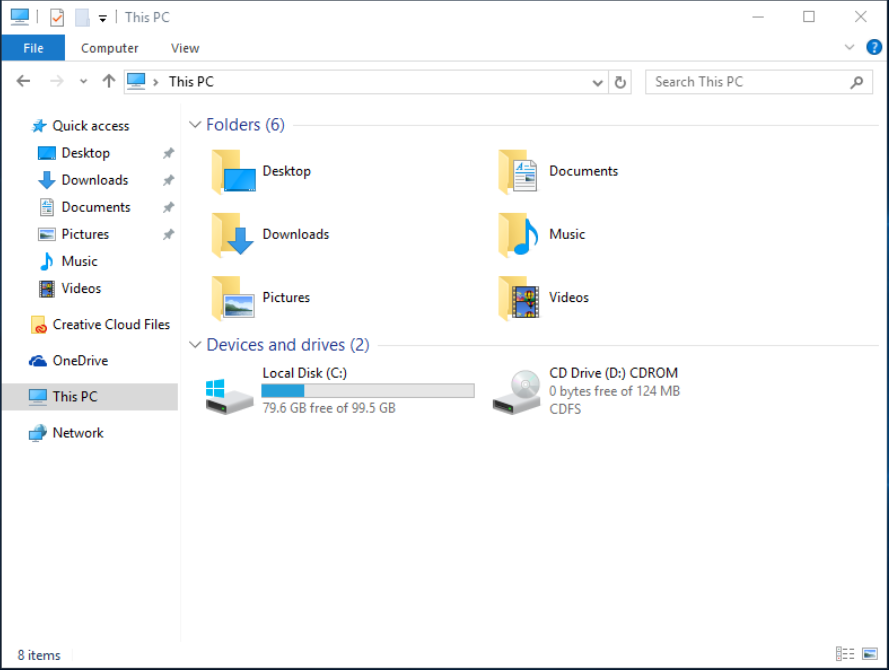Click the computer icon in address bar
This screenshot has height=670, width=889.
(x=136, y=82)
